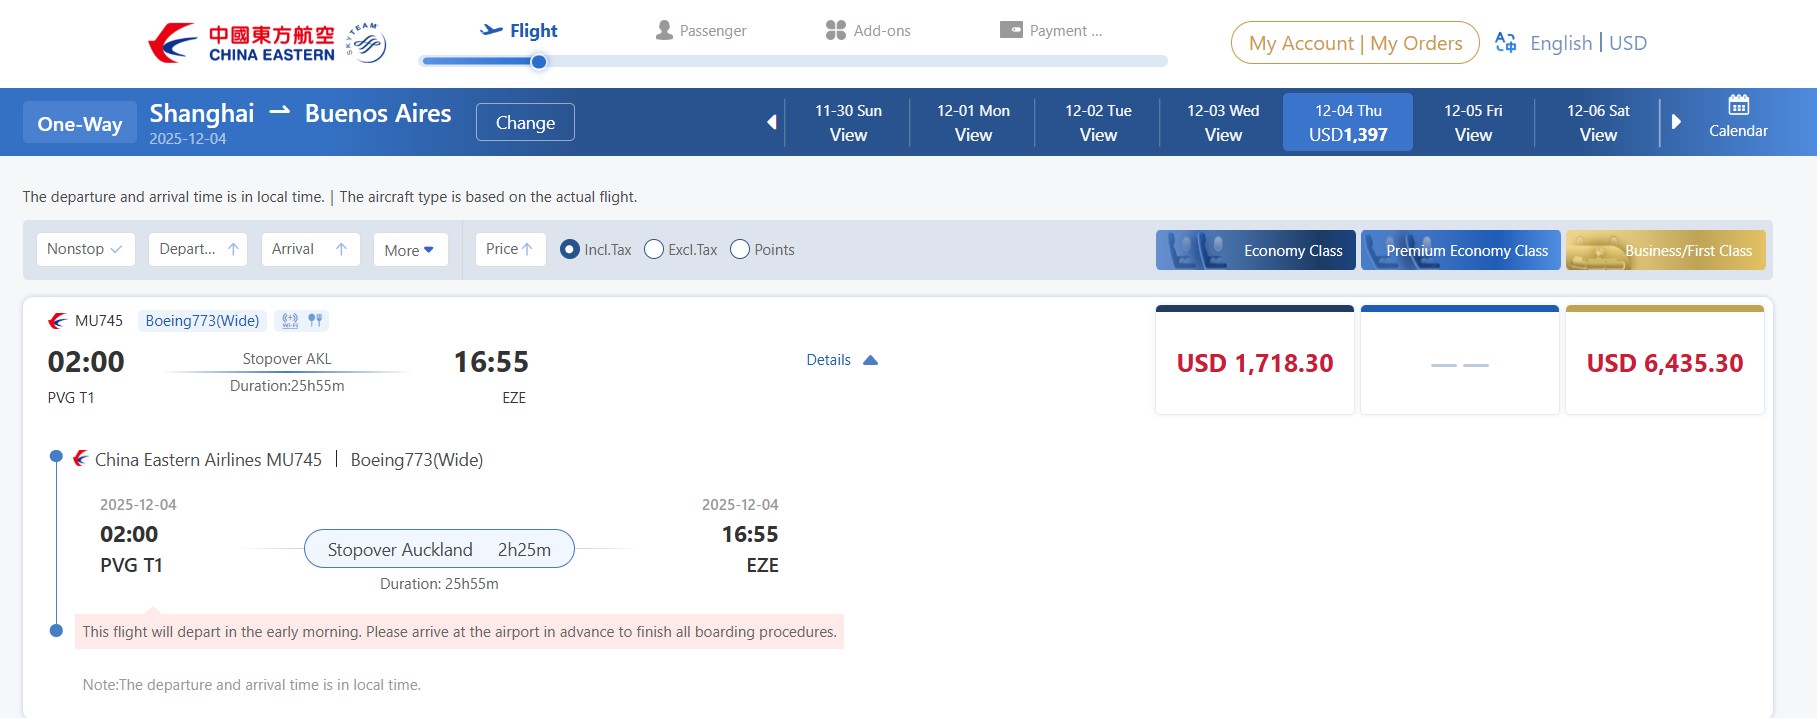Image resolution: width=1817 pixels, height=718 pixels.
Task: Select the 12-06 Sat date tab
Action: [1598, 122]
